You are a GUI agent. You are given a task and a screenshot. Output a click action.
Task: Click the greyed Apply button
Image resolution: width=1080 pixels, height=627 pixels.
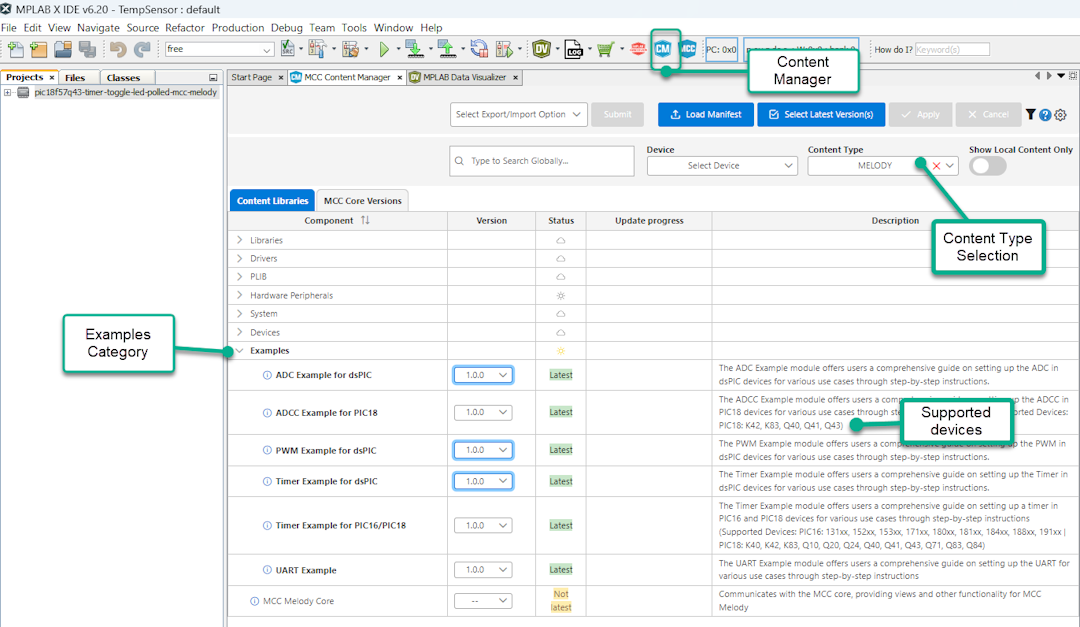[x=920, y=114]
